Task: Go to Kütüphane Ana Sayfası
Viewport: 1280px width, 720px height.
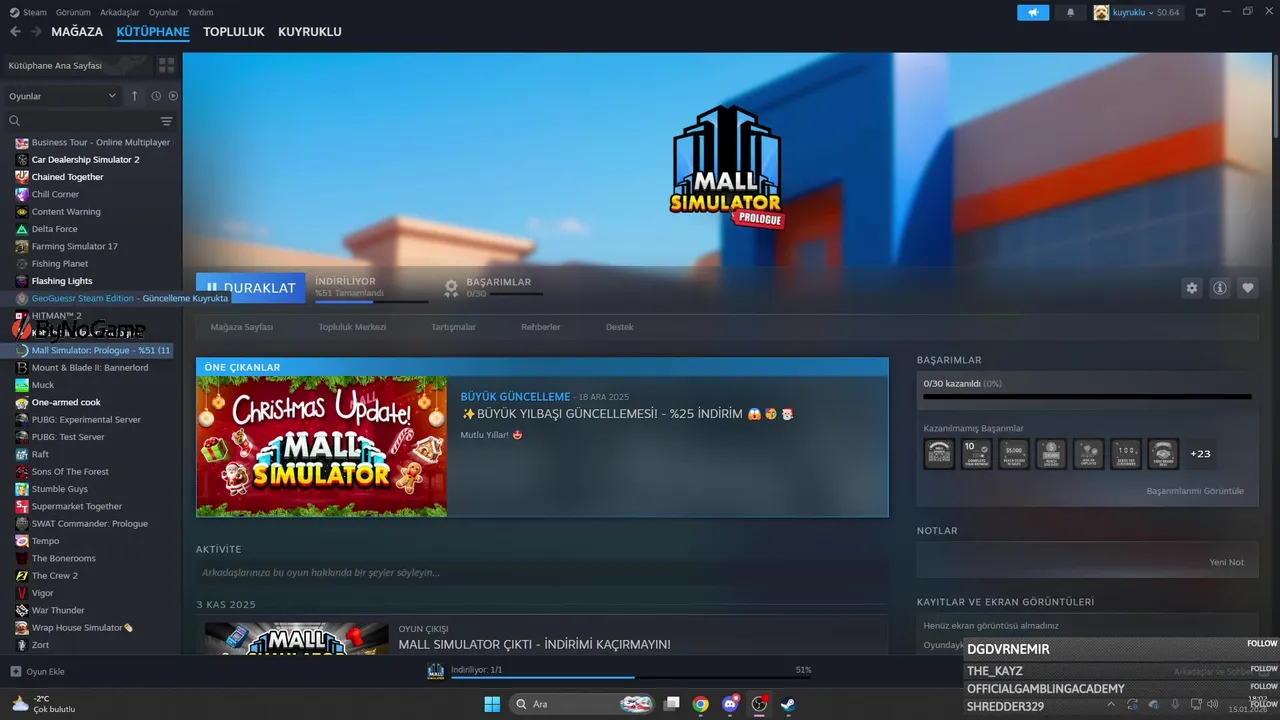Action: pyautogui.click(x=55, y=65)
